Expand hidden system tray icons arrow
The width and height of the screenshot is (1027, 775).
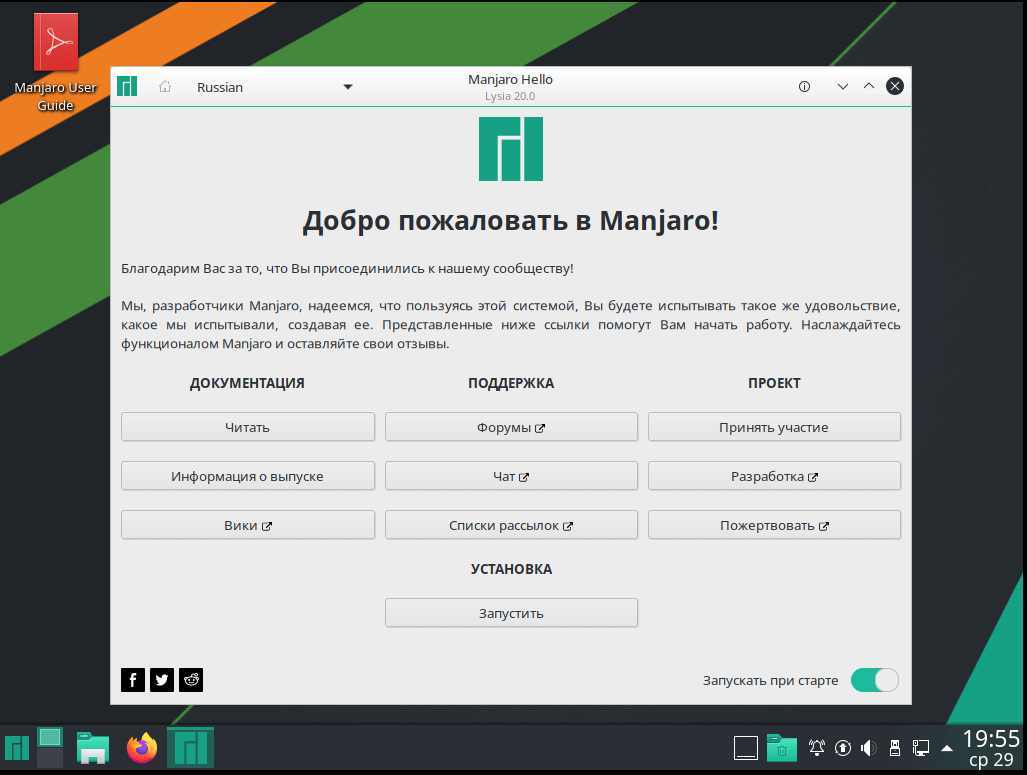947,747
